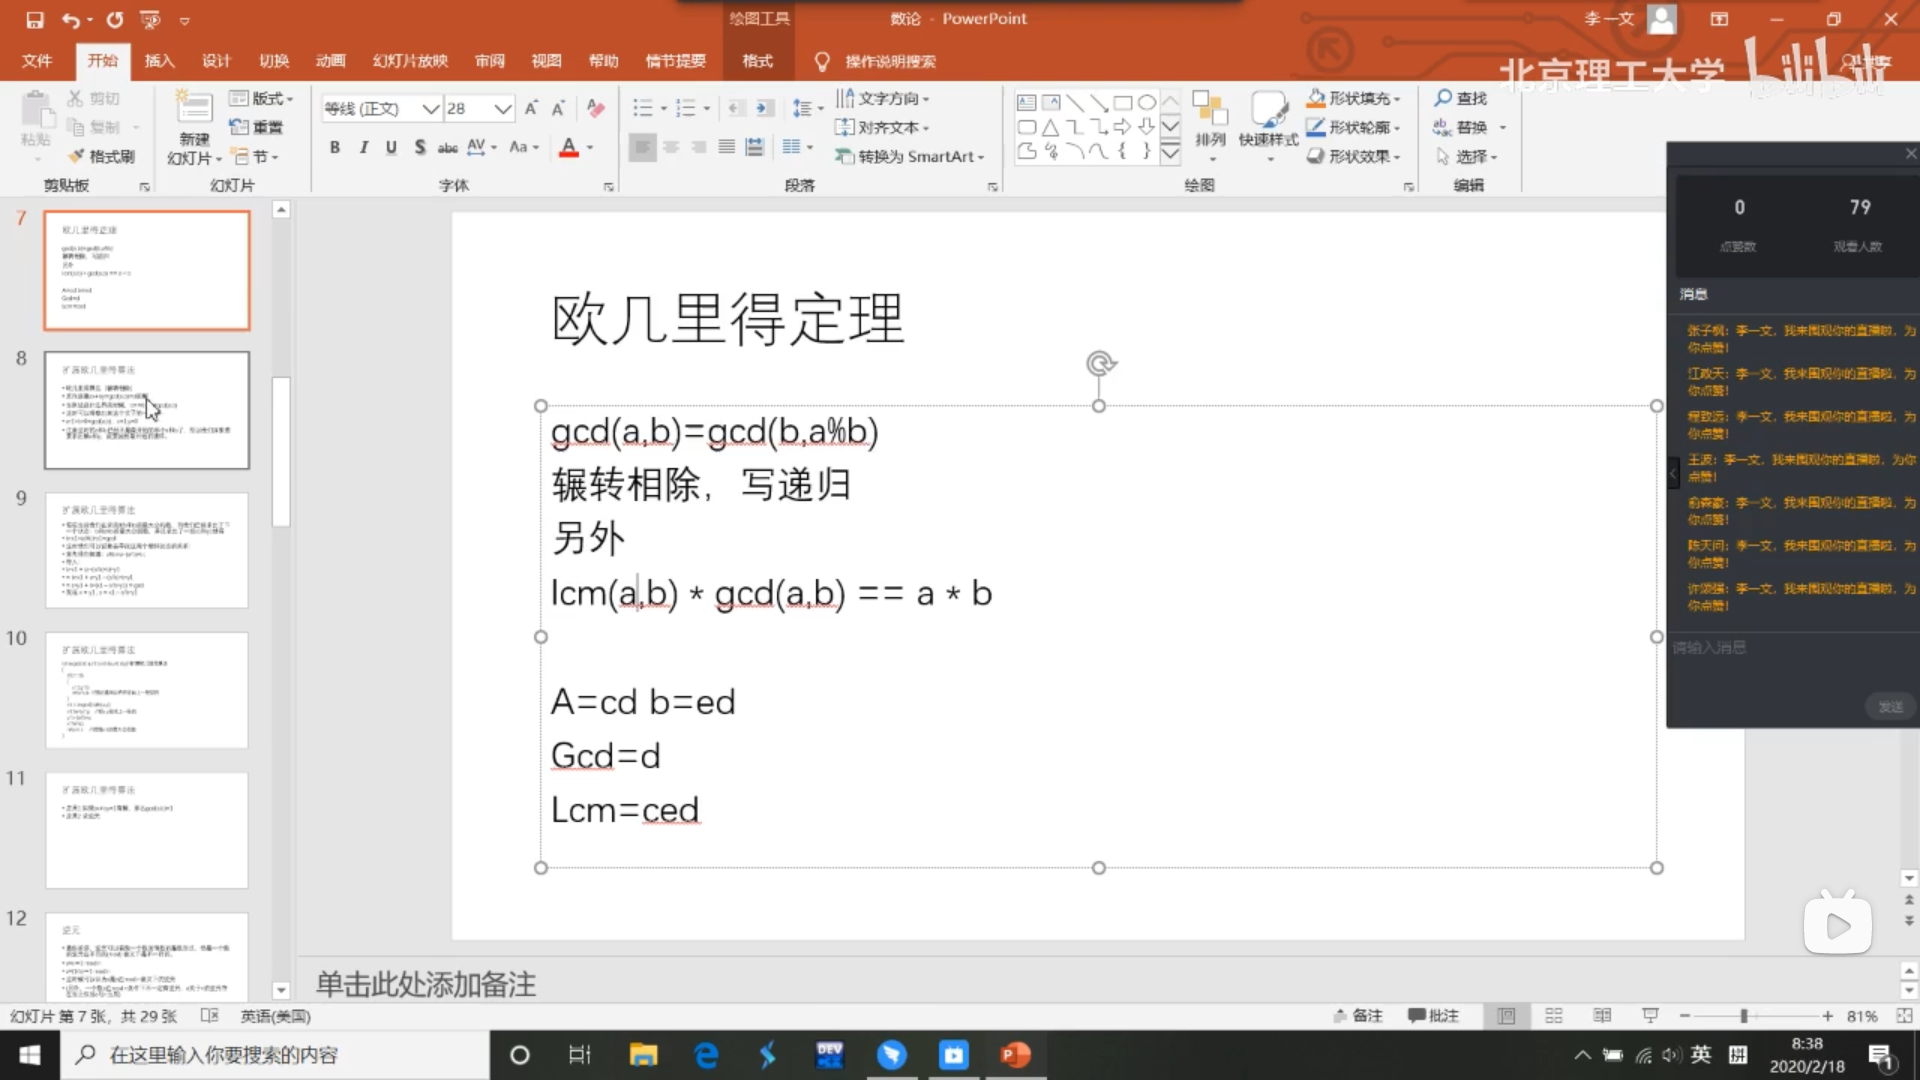The image size is (1920, 1080).
Task: Open the Arrange shapes tool
Action: pyautogui.click(x=1210, y=125)
